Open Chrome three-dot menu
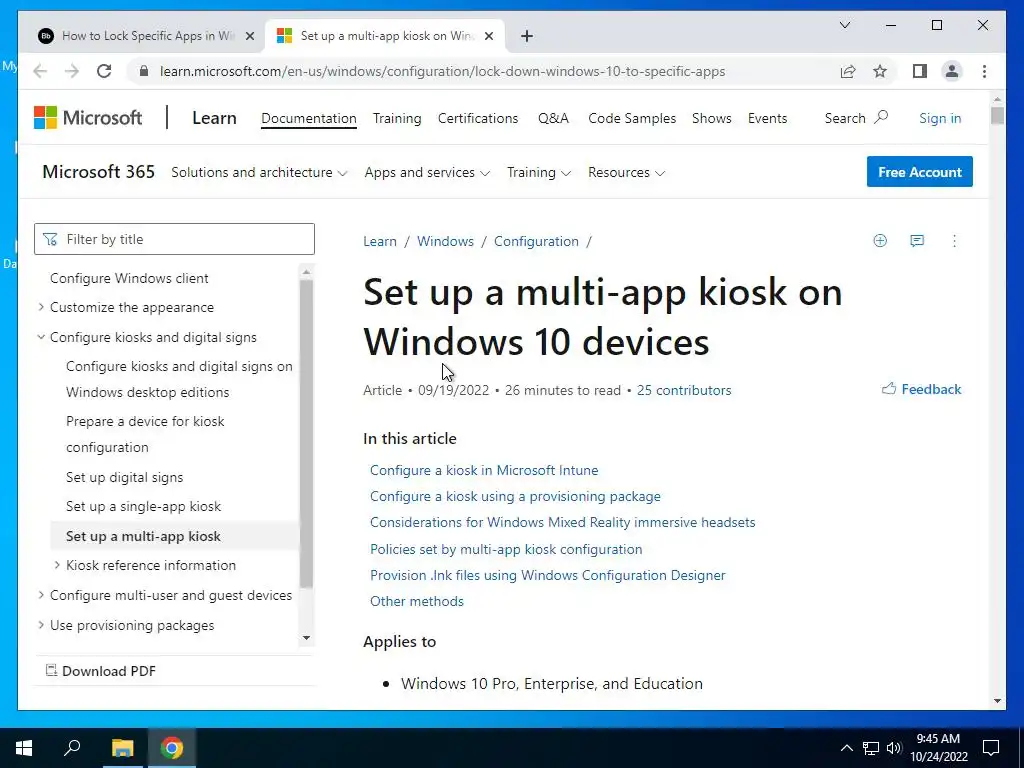1024x768 pixels. point(984,71)
